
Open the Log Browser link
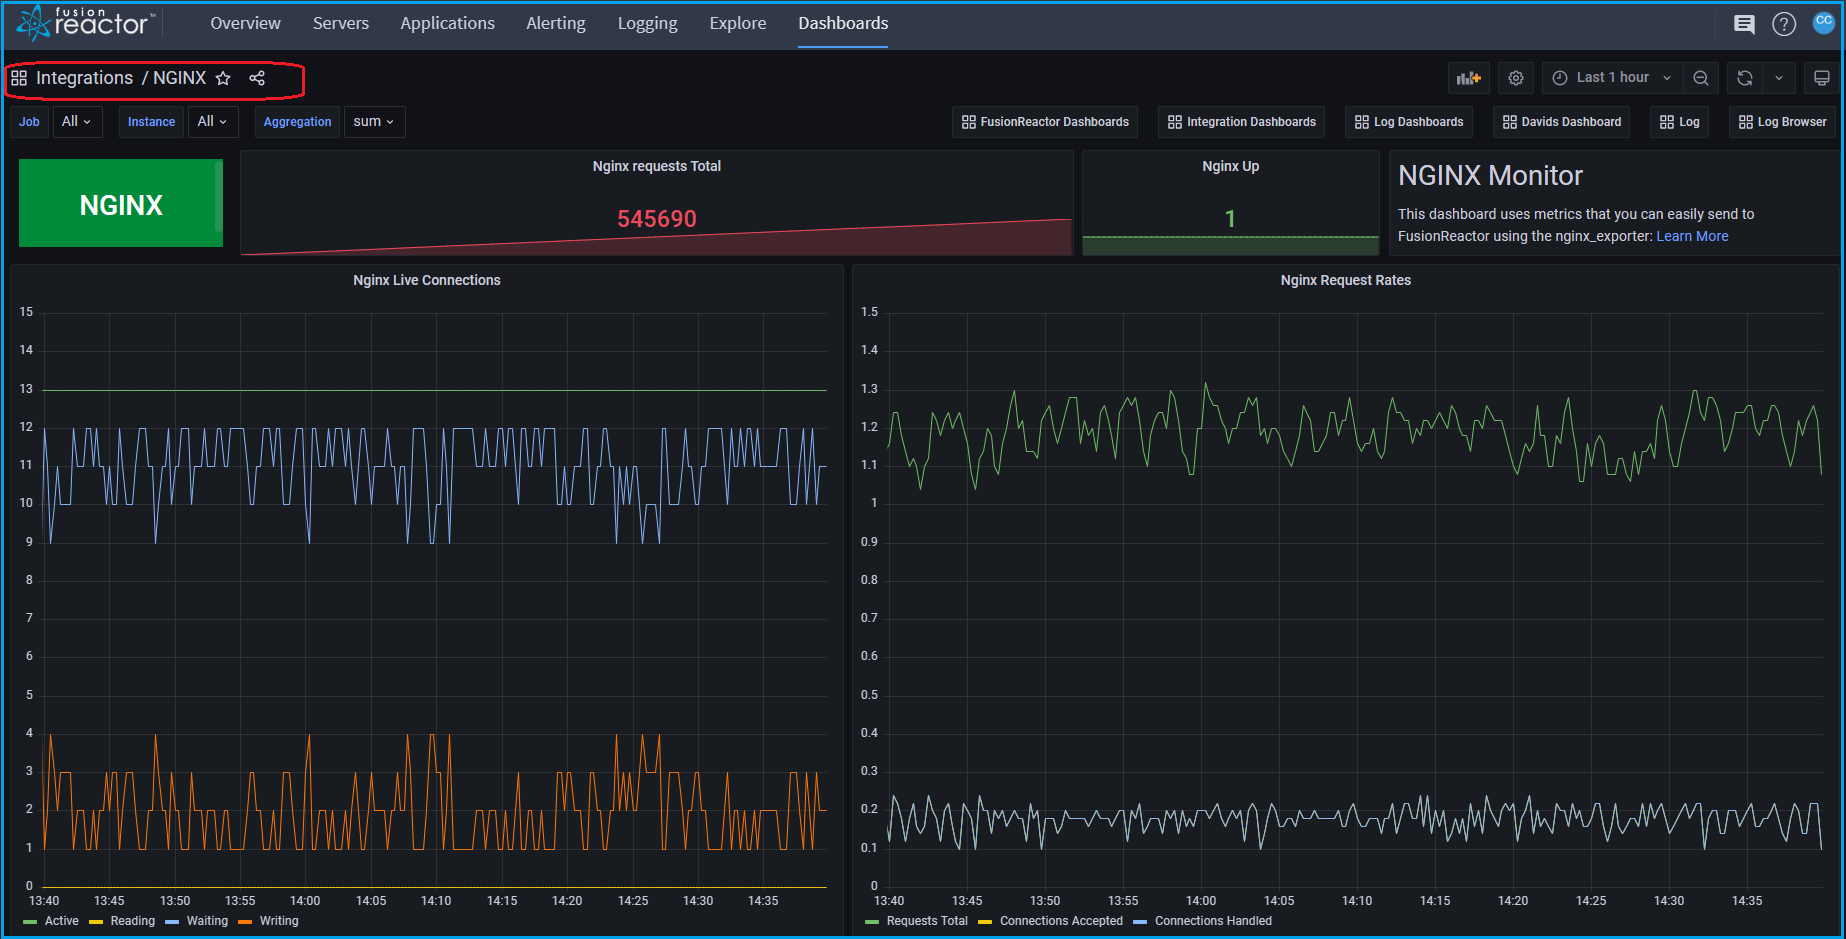click(x=1782, y=122)
